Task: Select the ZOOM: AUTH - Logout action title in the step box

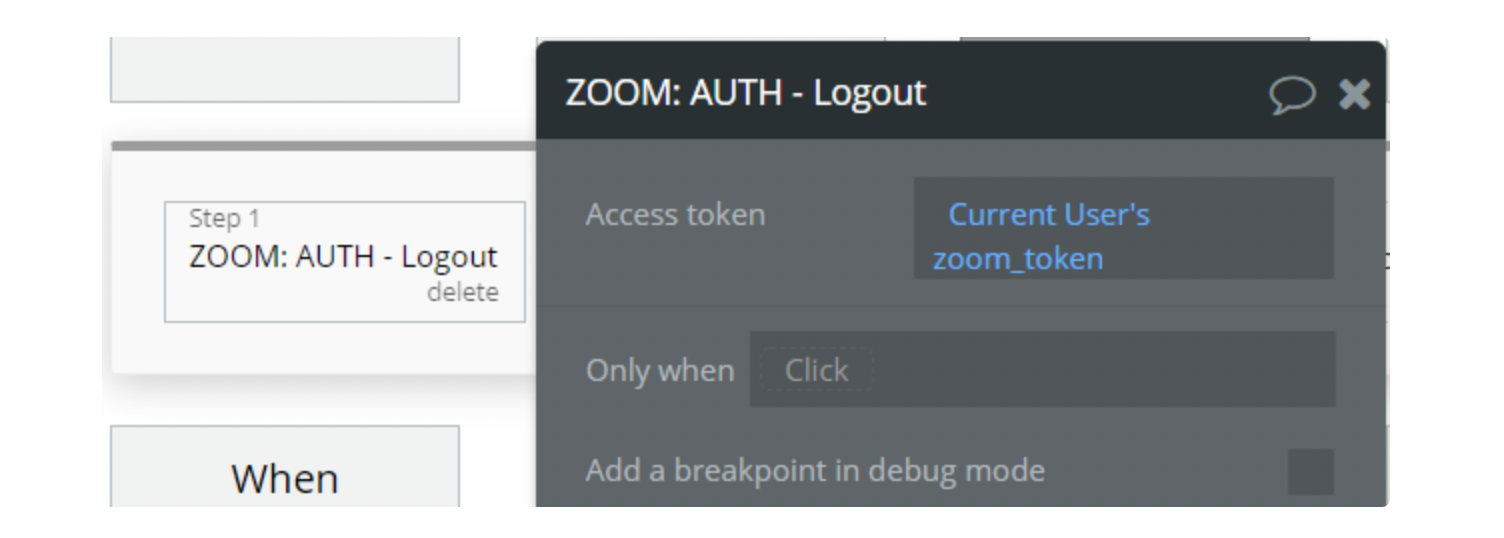Action: coord(343,256)
